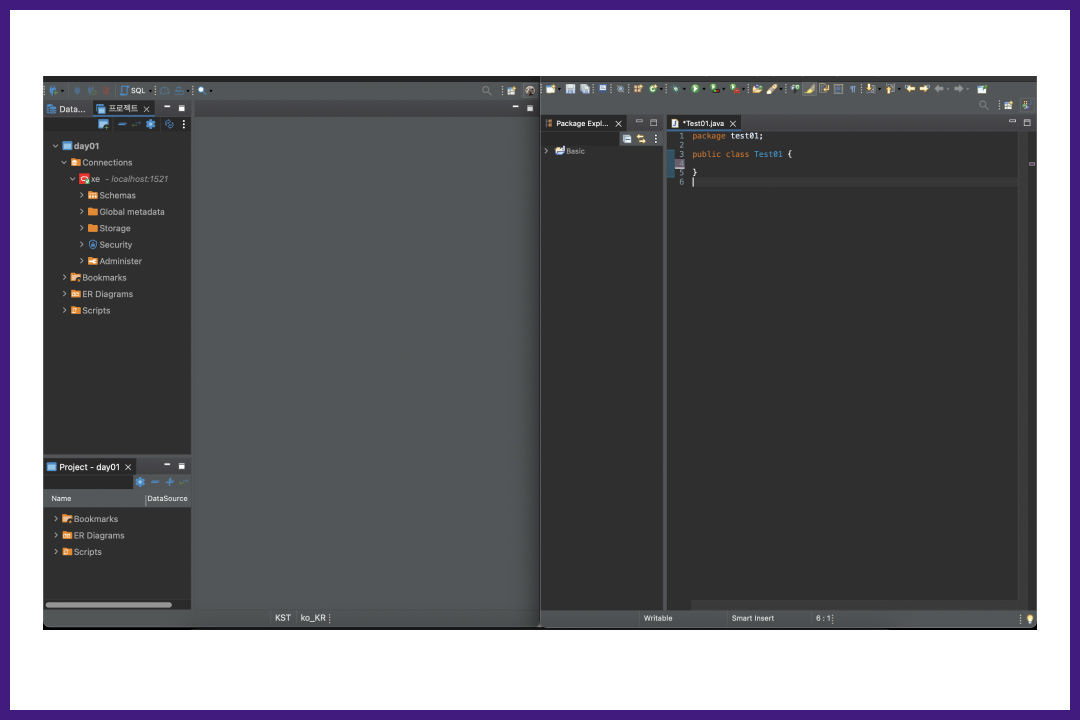Toggle Show Whitespace Characters pilcrow icon
1080x720 pixels.
pyautogui.click(x=853, y=89)
